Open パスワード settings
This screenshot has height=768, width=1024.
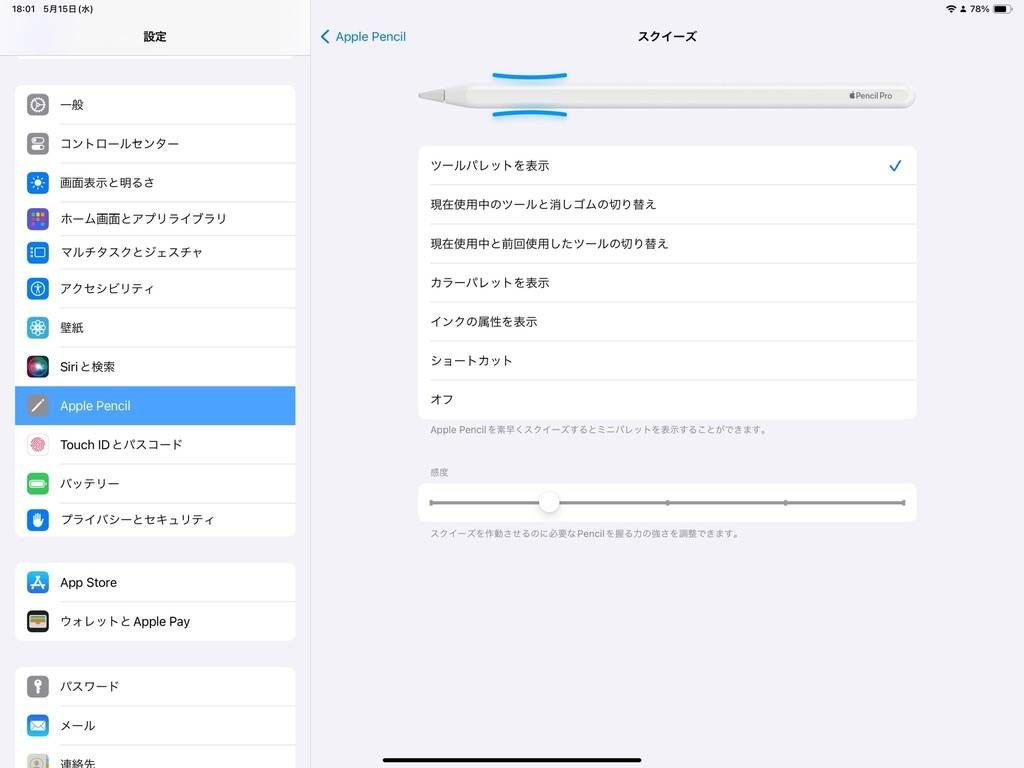point(155,686)
